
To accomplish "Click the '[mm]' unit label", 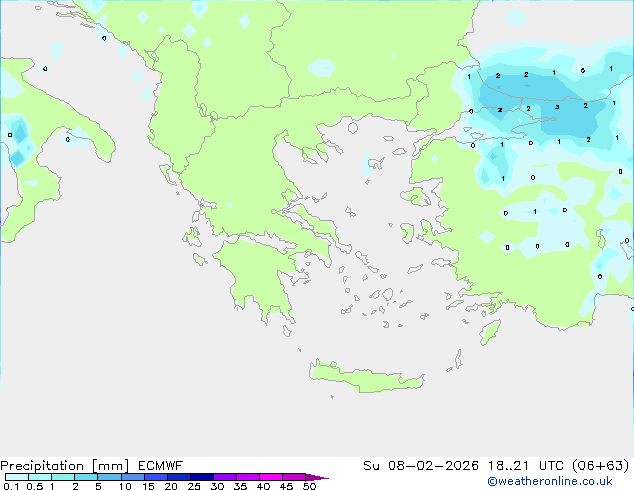I will (110, 466).
